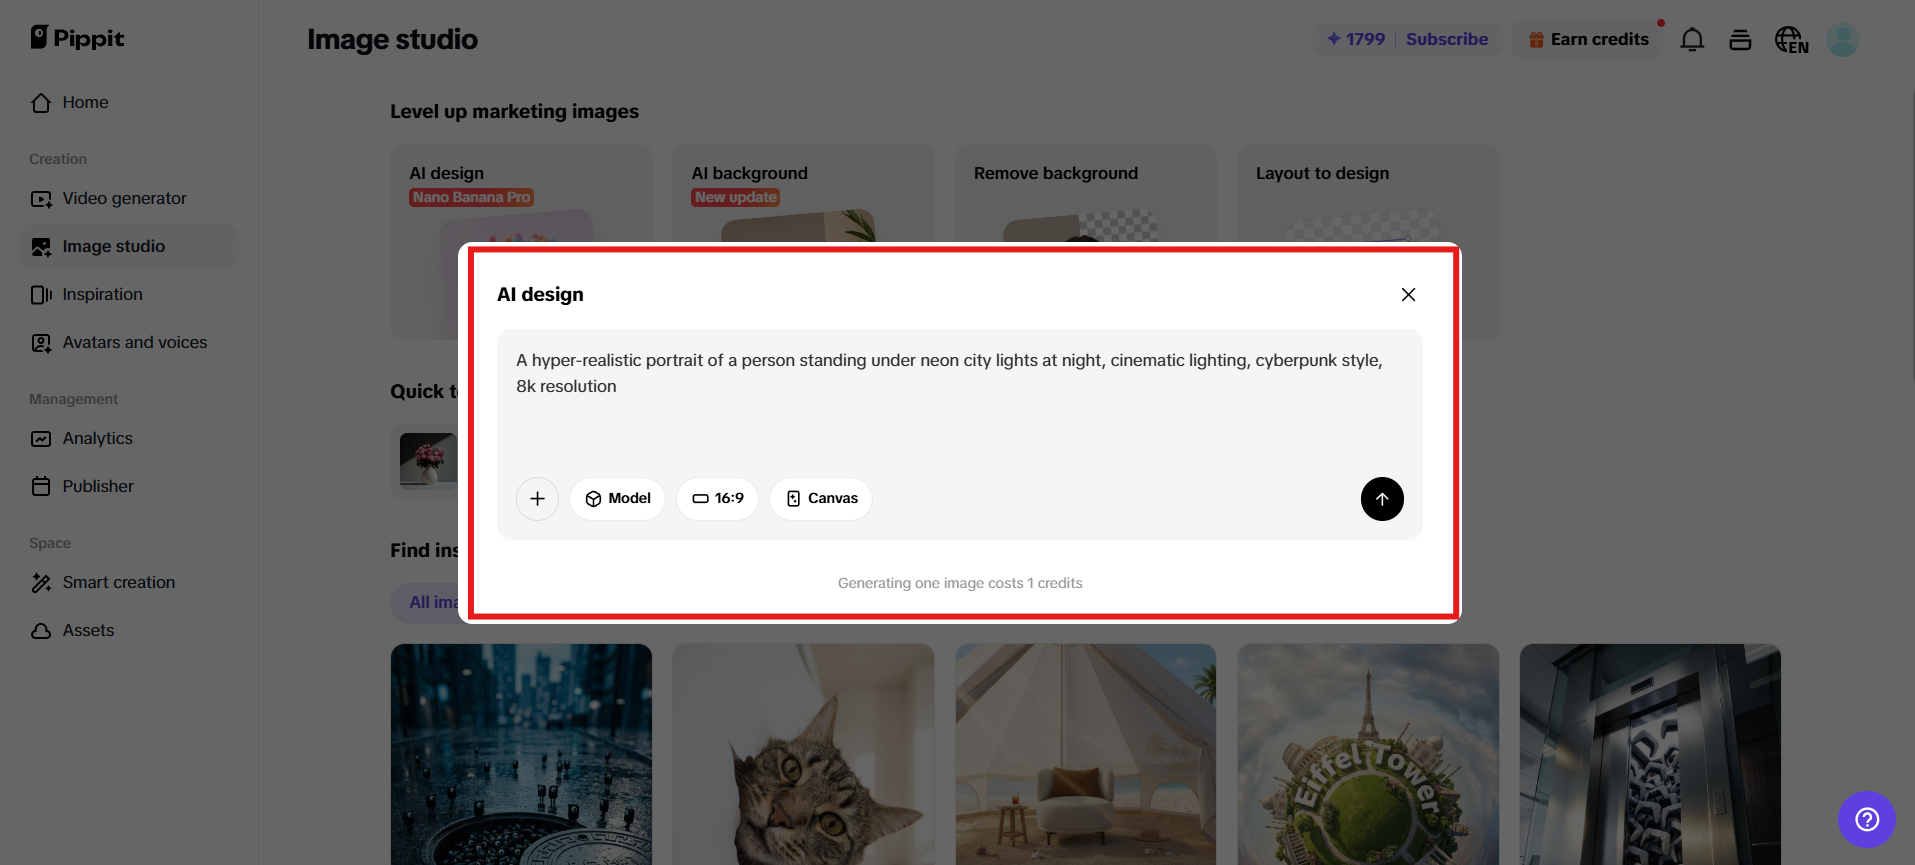Open the rainy city street inspiration image
The width and height of the screenshot is (1915, 865).
(x=521, y=754)
